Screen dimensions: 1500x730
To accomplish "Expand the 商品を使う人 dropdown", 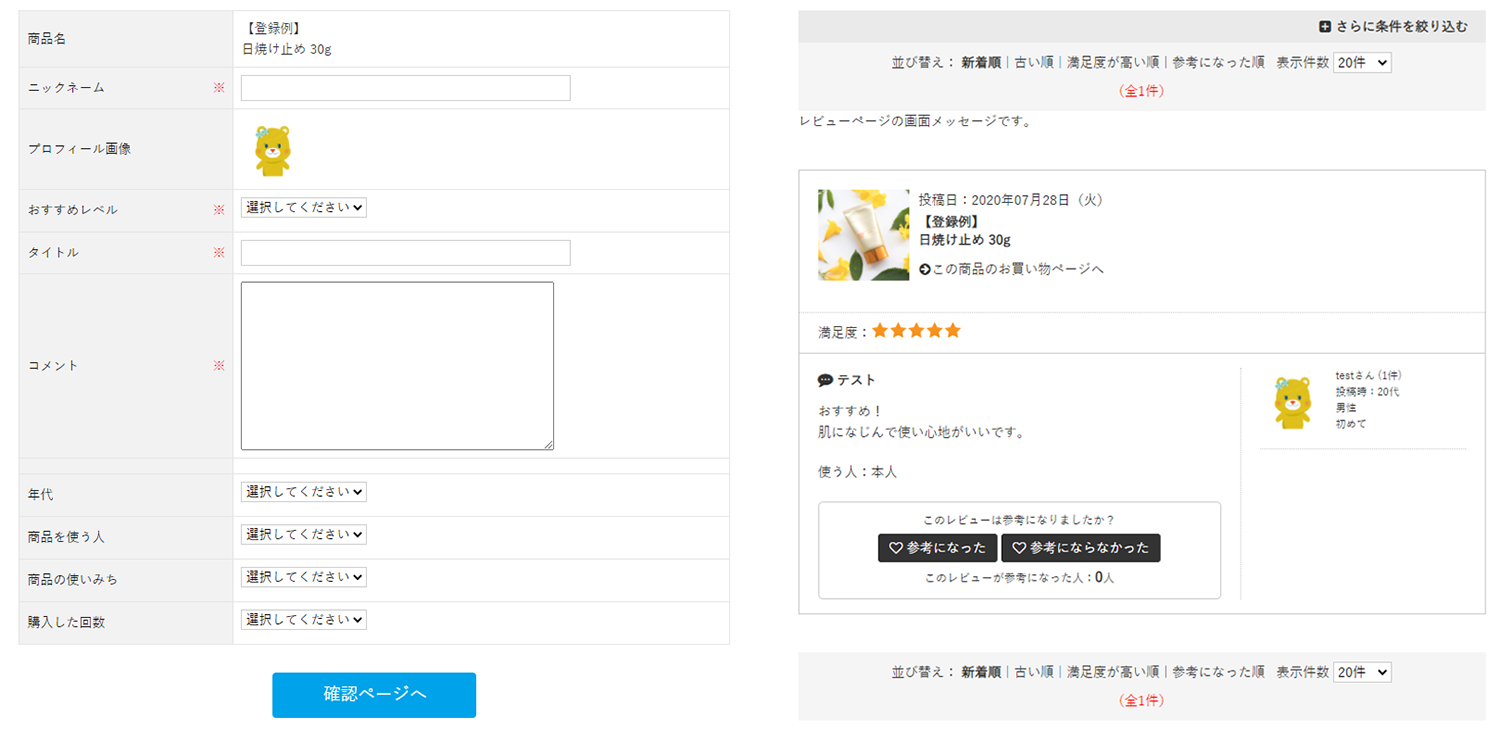I will (304, 535).
